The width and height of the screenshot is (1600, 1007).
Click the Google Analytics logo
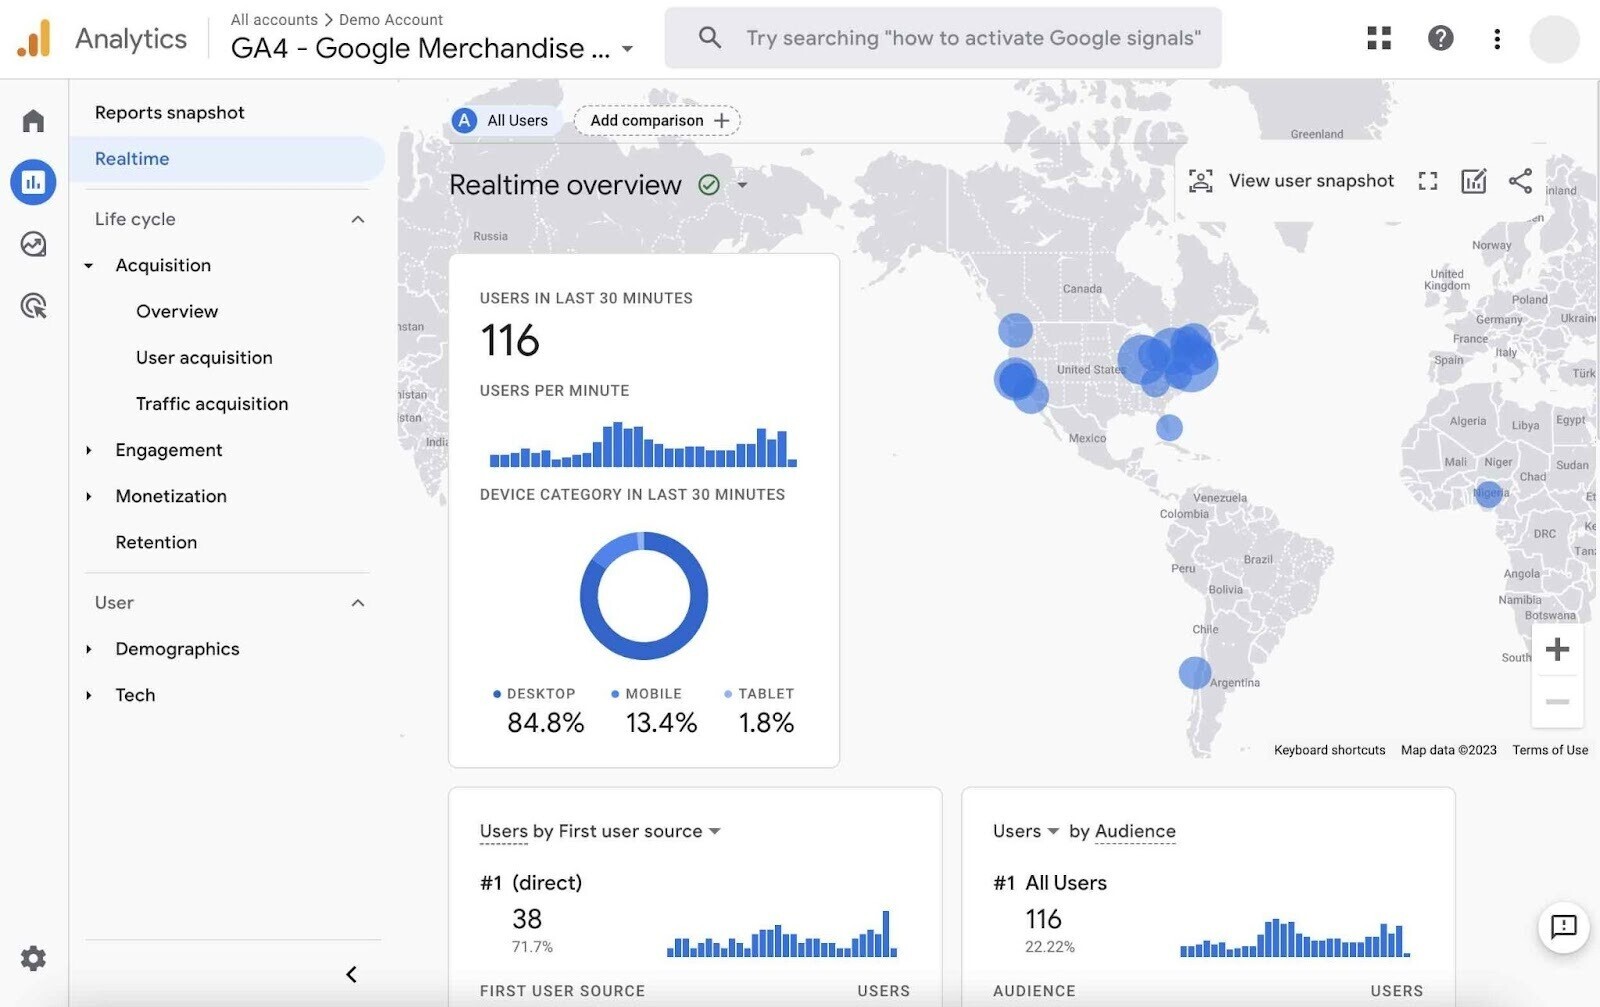tap(34, 38)
